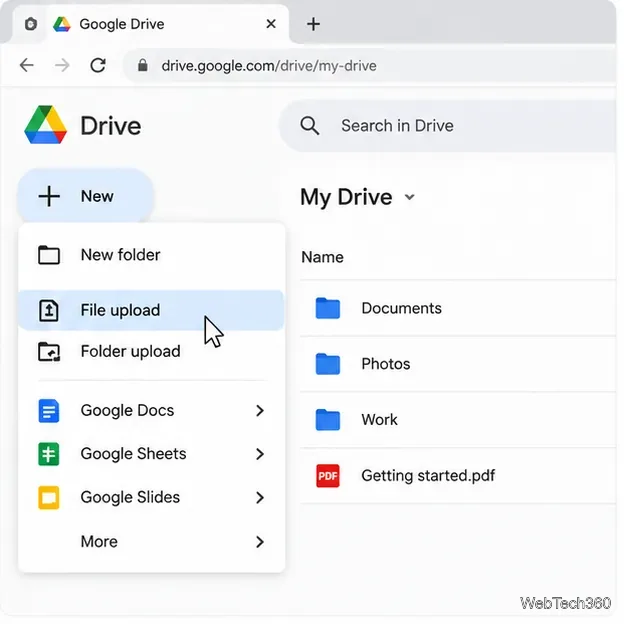Select Google Sheets menu entry
The image size is (624, 624).
151,454
